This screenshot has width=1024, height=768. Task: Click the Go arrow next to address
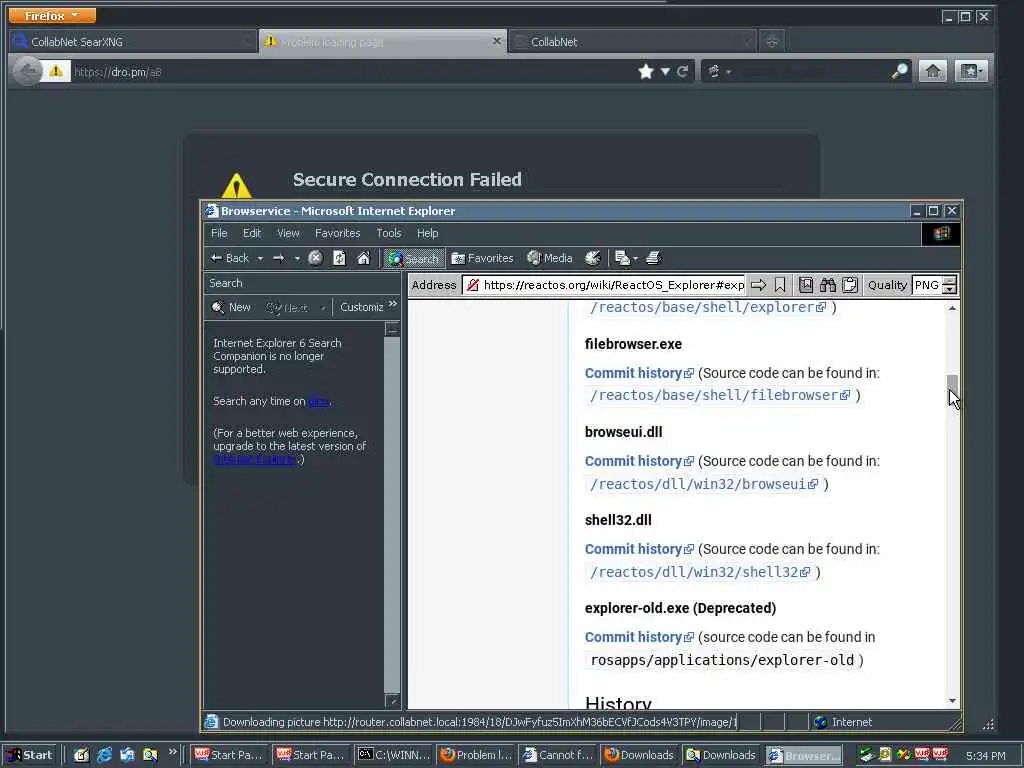pyautogui.click(x=758, y=285)
